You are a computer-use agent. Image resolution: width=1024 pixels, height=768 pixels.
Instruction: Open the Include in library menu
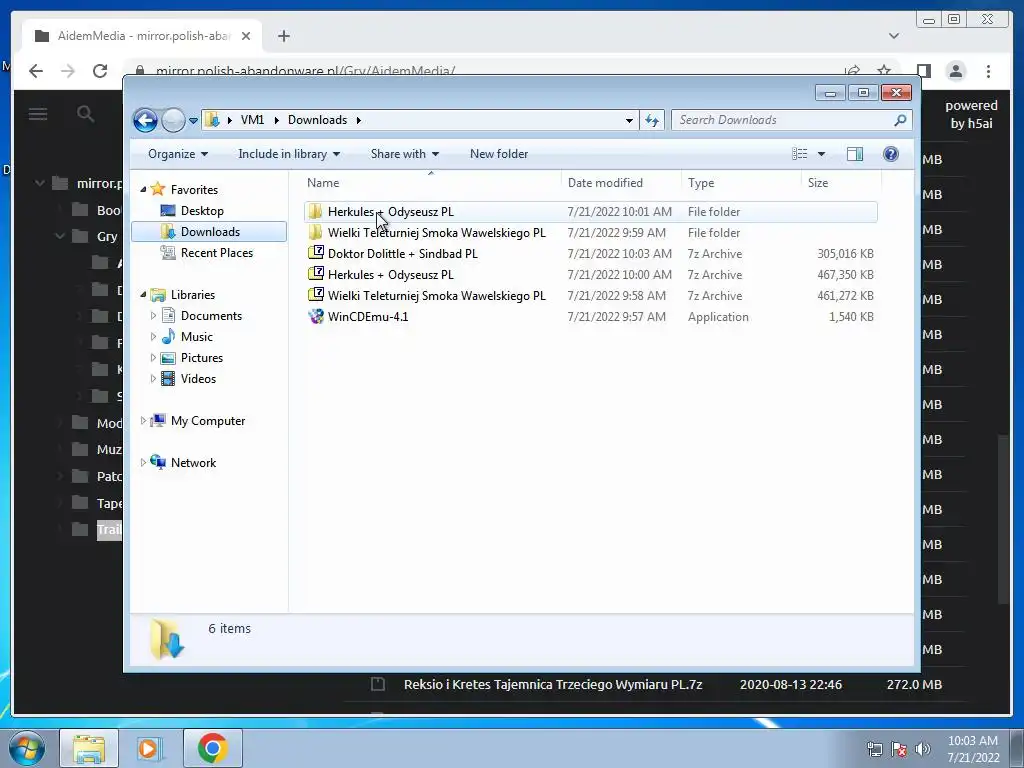point(289,154)
